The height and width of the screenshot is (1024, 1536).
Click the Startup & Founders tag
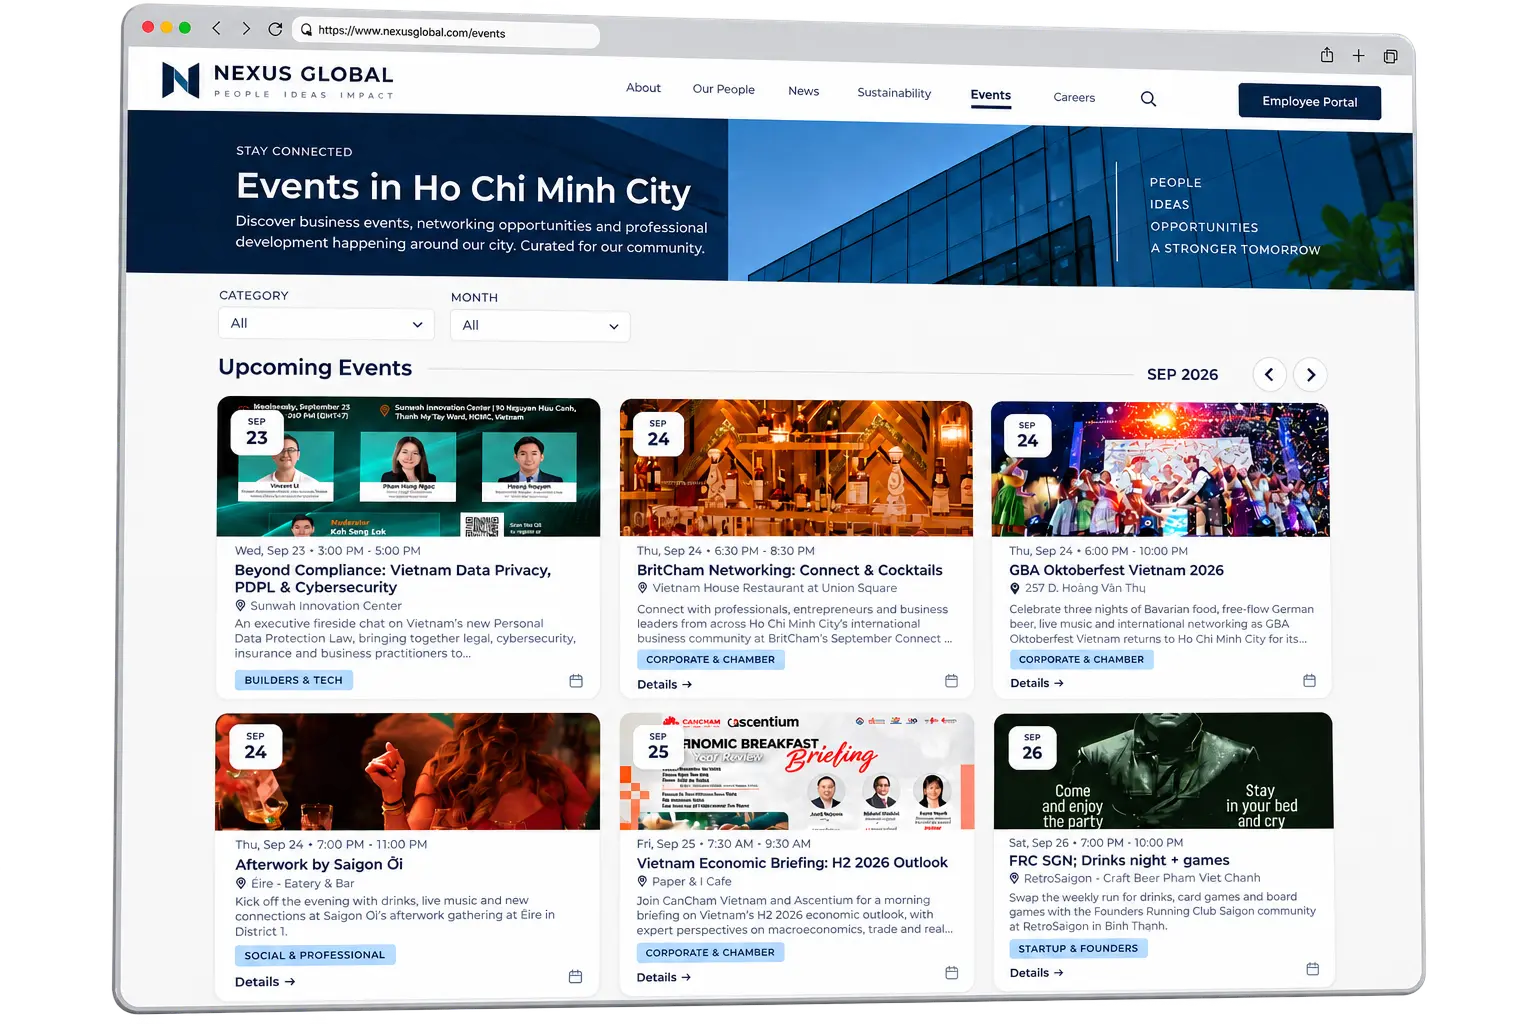(1078, 949)
